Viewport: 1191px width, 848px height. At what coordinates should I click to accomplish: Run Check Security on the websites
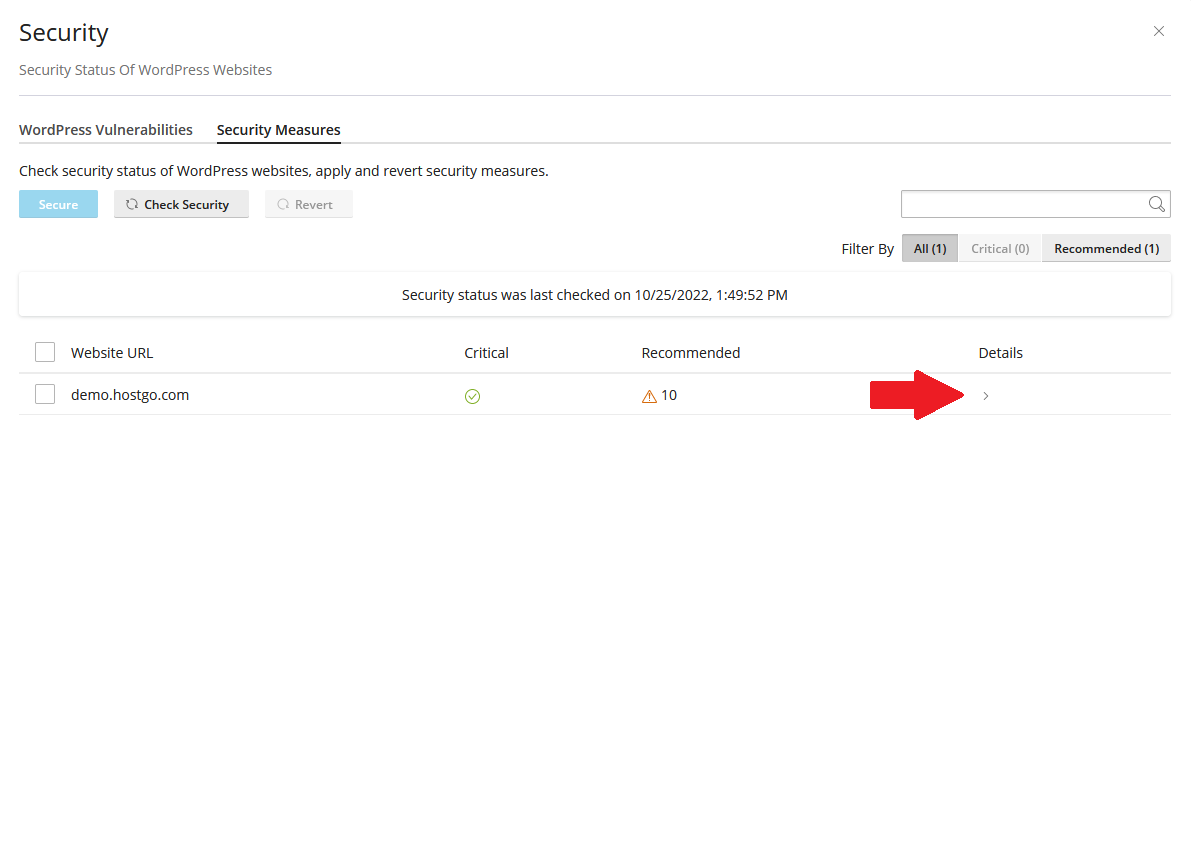pos(181,204)
